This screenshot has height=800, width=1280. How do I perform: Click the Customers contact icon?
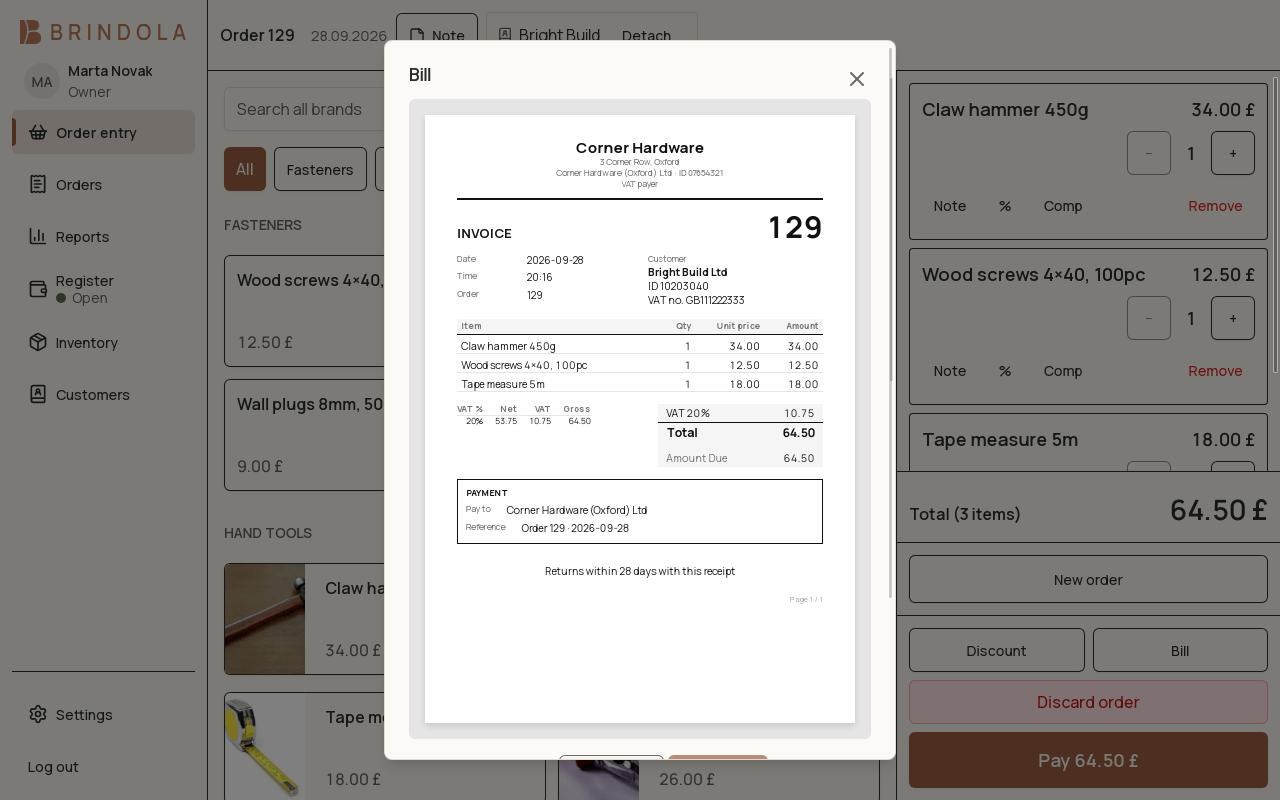38,394
